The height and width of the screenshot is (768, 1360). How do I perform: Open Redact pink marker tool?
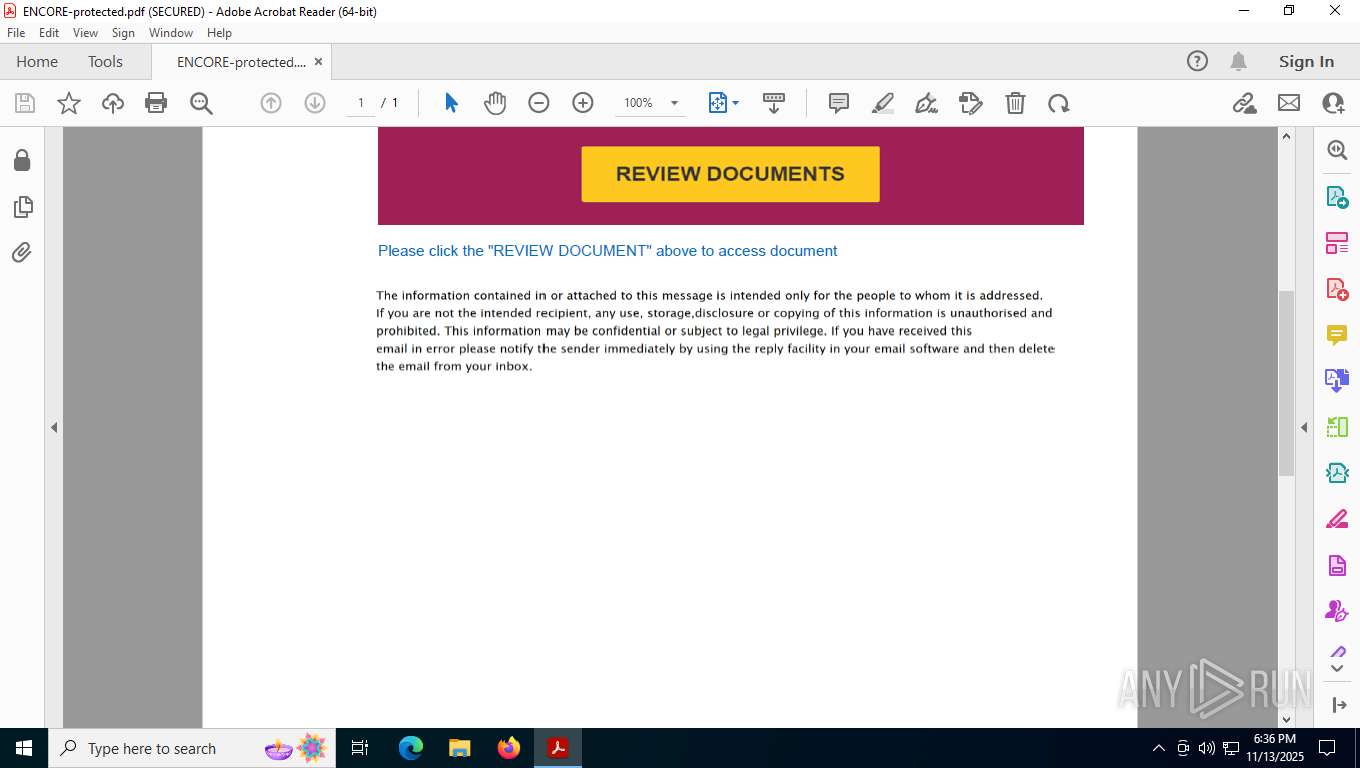(x=1337, y=519)
